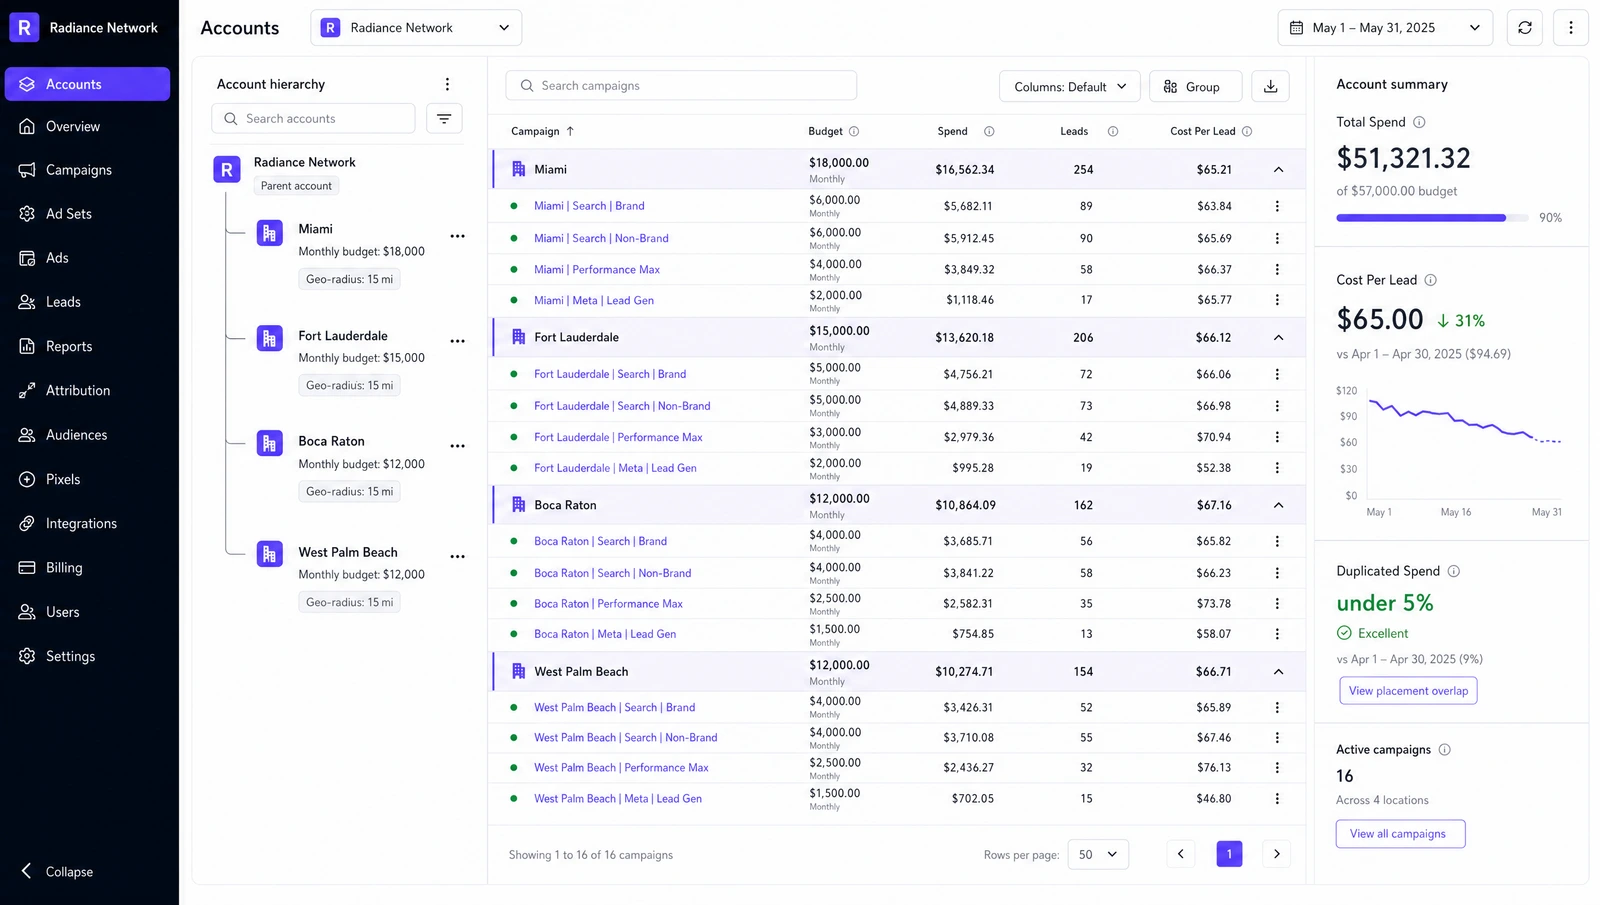Open row menu for Miami | Performance Max
This screenshot has height=905, width=1600.
(x=1277, y=269)
